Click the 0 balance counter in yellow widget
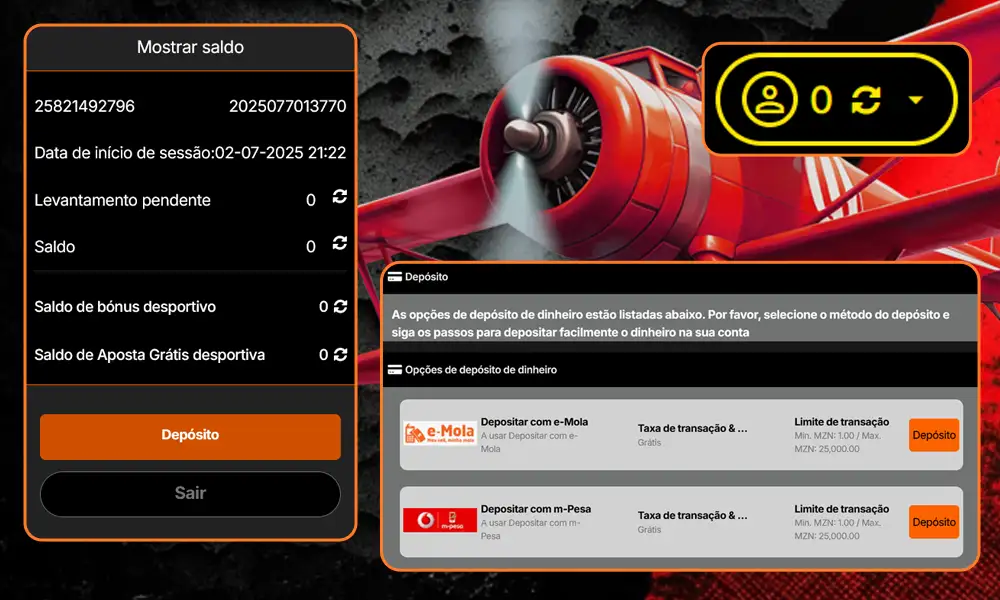 (x=820, y=101)
